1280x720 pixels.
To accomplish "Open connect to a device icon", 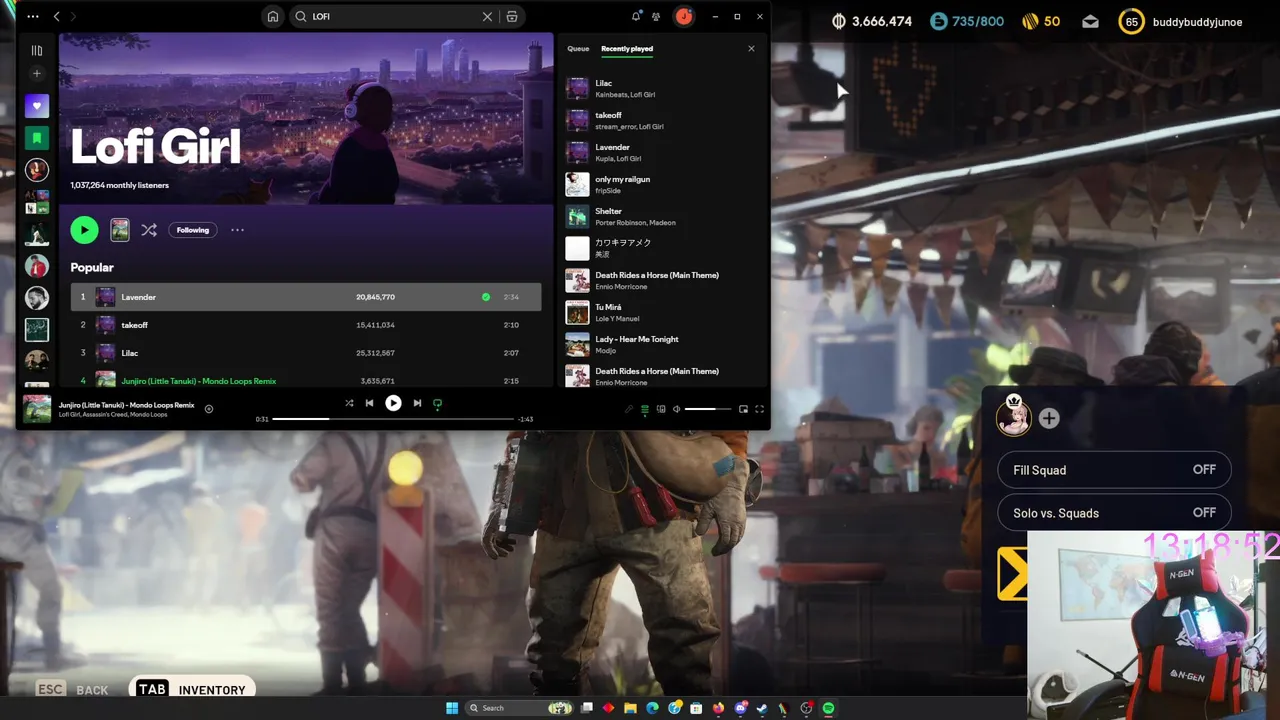I will (661, 409).
